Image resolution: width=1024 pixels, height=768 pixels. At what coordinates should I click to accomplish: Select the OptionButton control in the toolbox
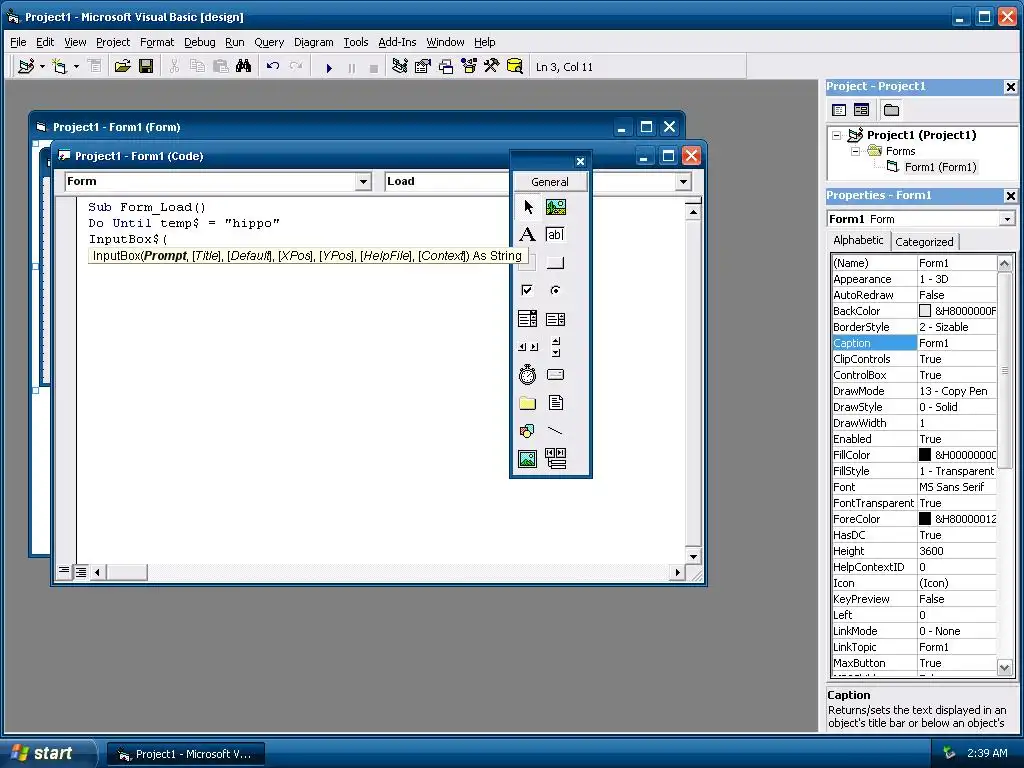pyautogui.click(x=556, y=290)
